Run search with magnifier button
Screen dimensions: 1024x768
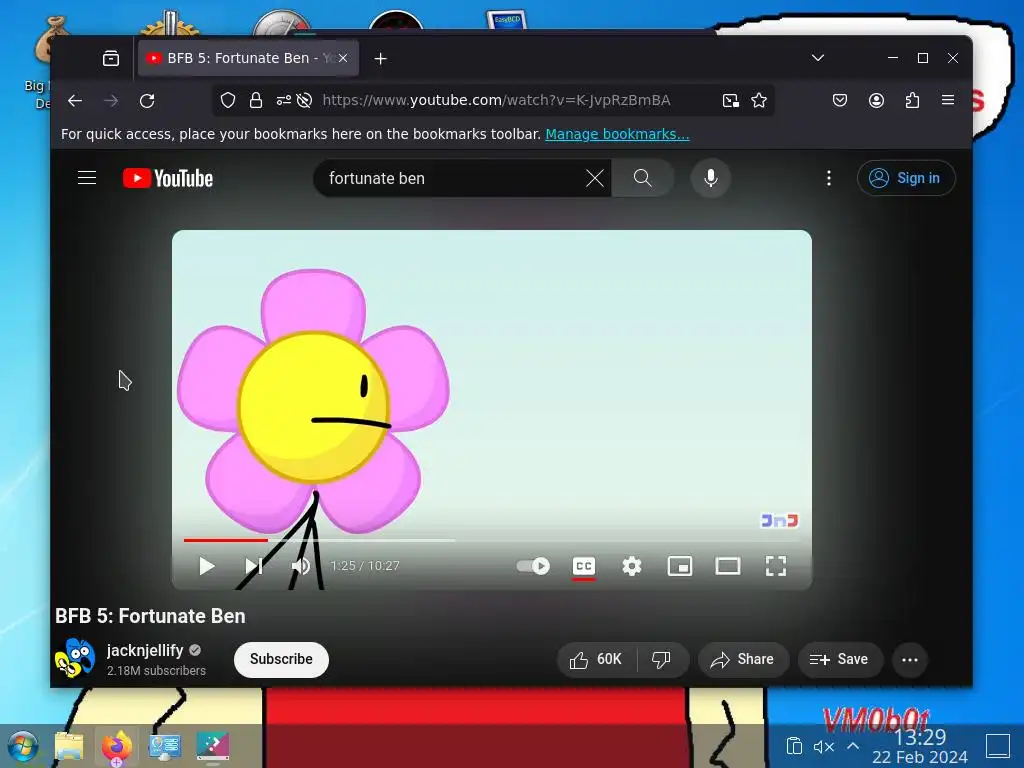[x=643, y=178]
